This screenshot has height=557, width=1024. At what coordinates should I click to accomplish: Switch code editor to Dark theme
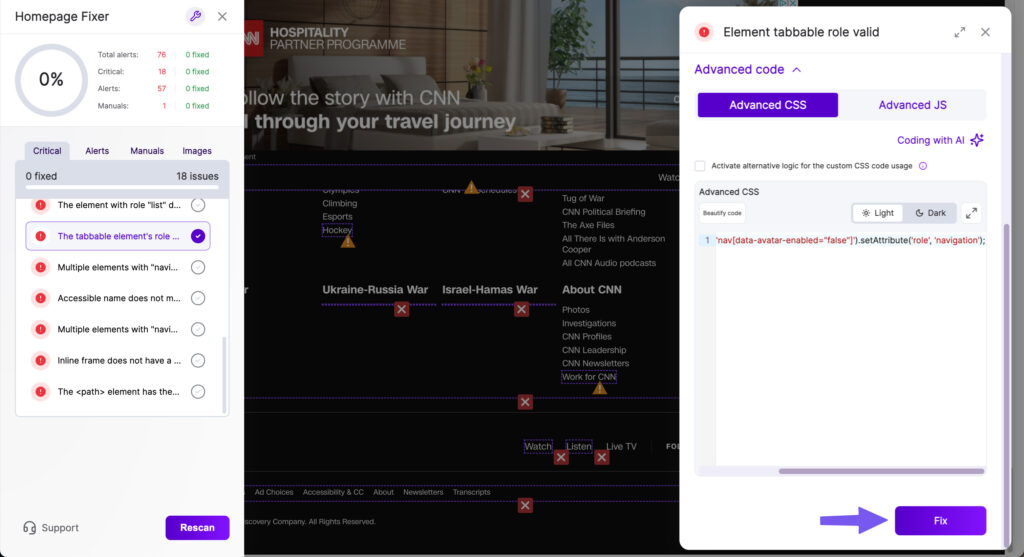[x=930, y=213]
